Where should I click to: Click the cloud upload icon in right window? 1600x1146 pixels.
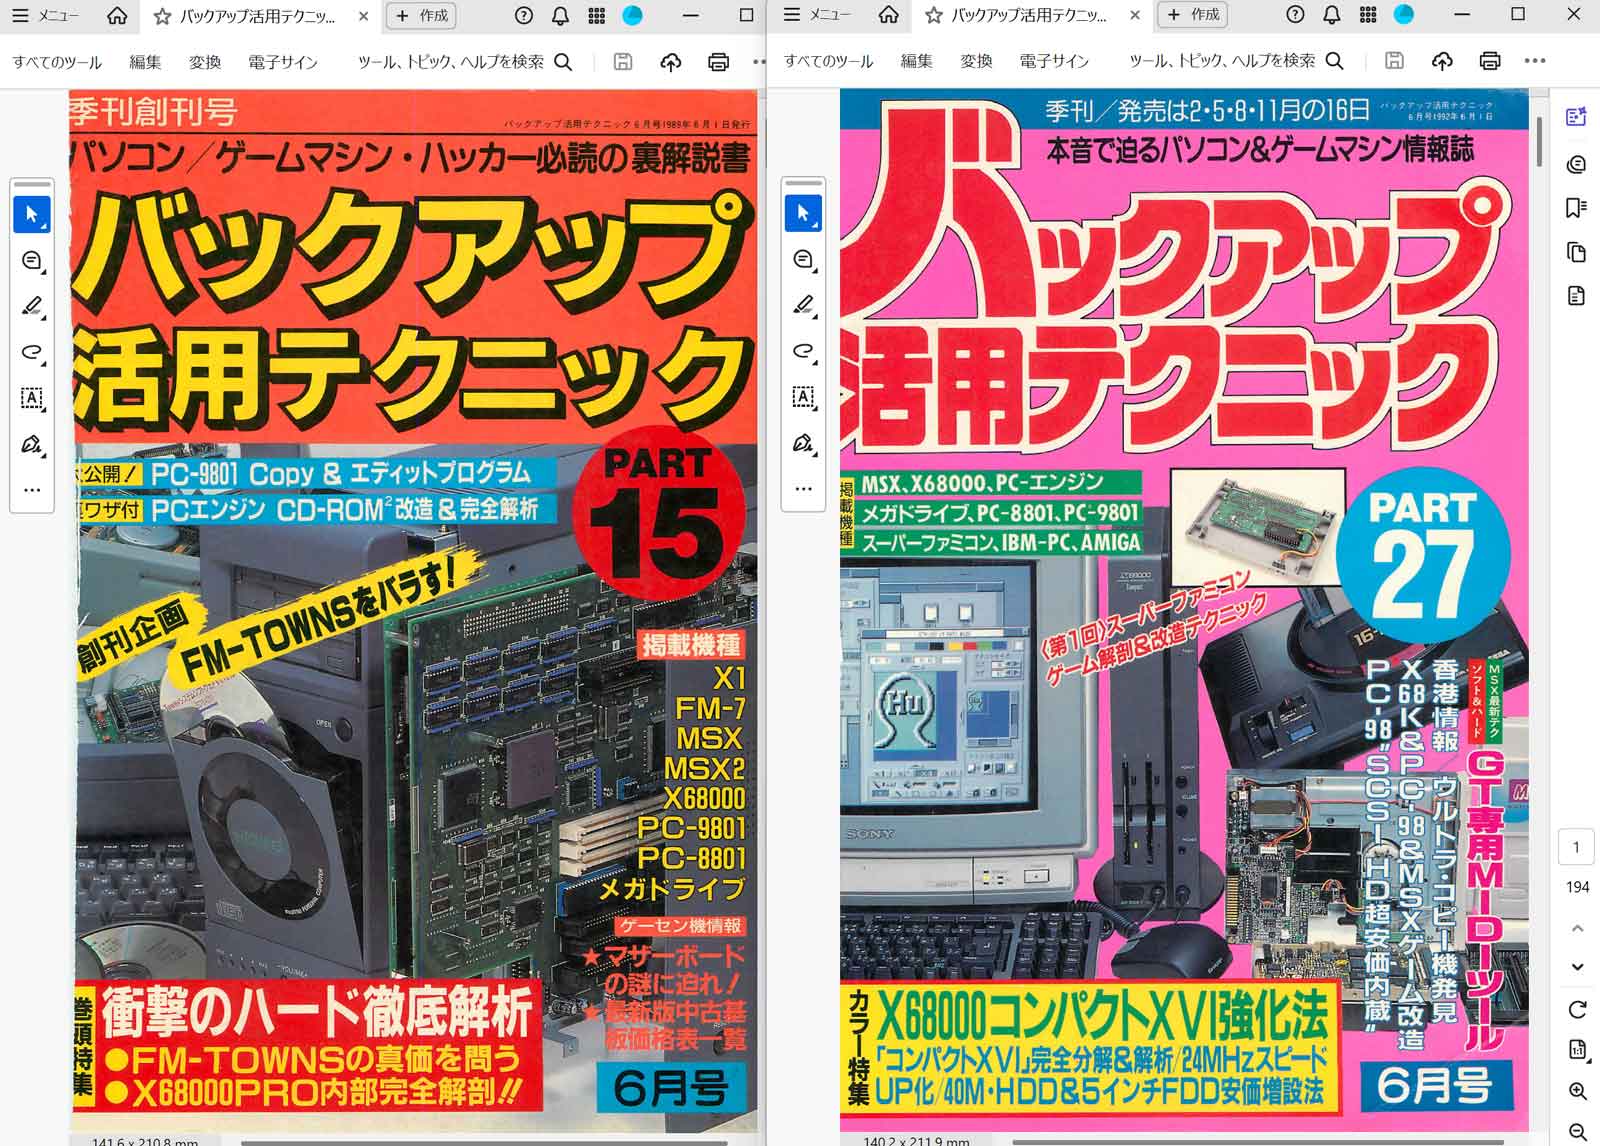coord(1442,62)
